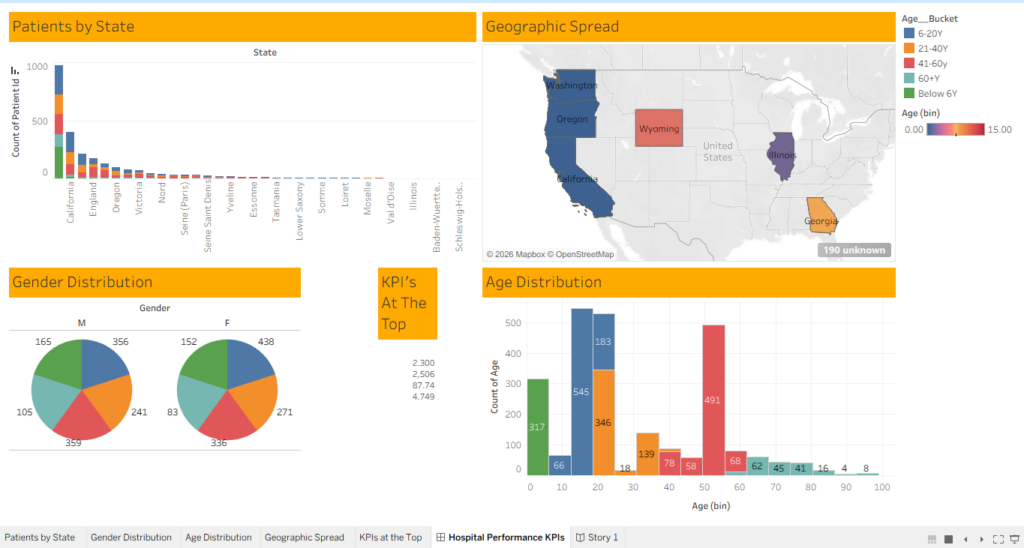Click the female pie slice labeled 438

tap(249, 364)
